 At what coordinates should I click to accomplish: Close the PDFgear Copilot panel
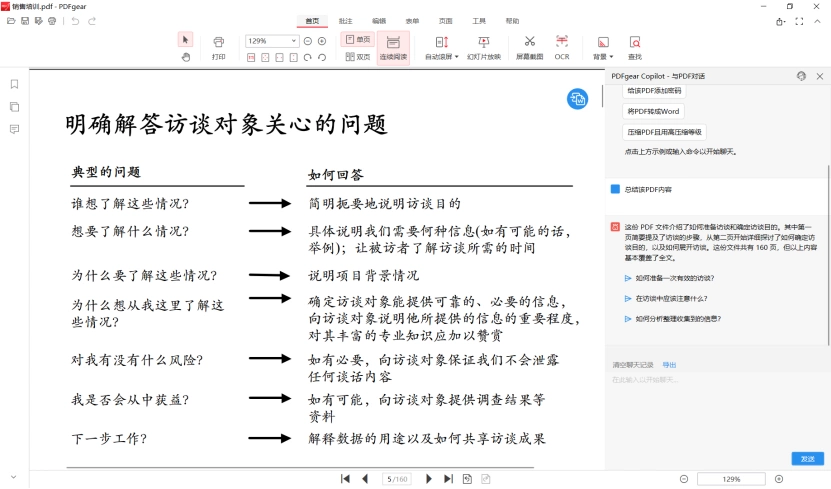pyautogui.click(x=820, y=76)
